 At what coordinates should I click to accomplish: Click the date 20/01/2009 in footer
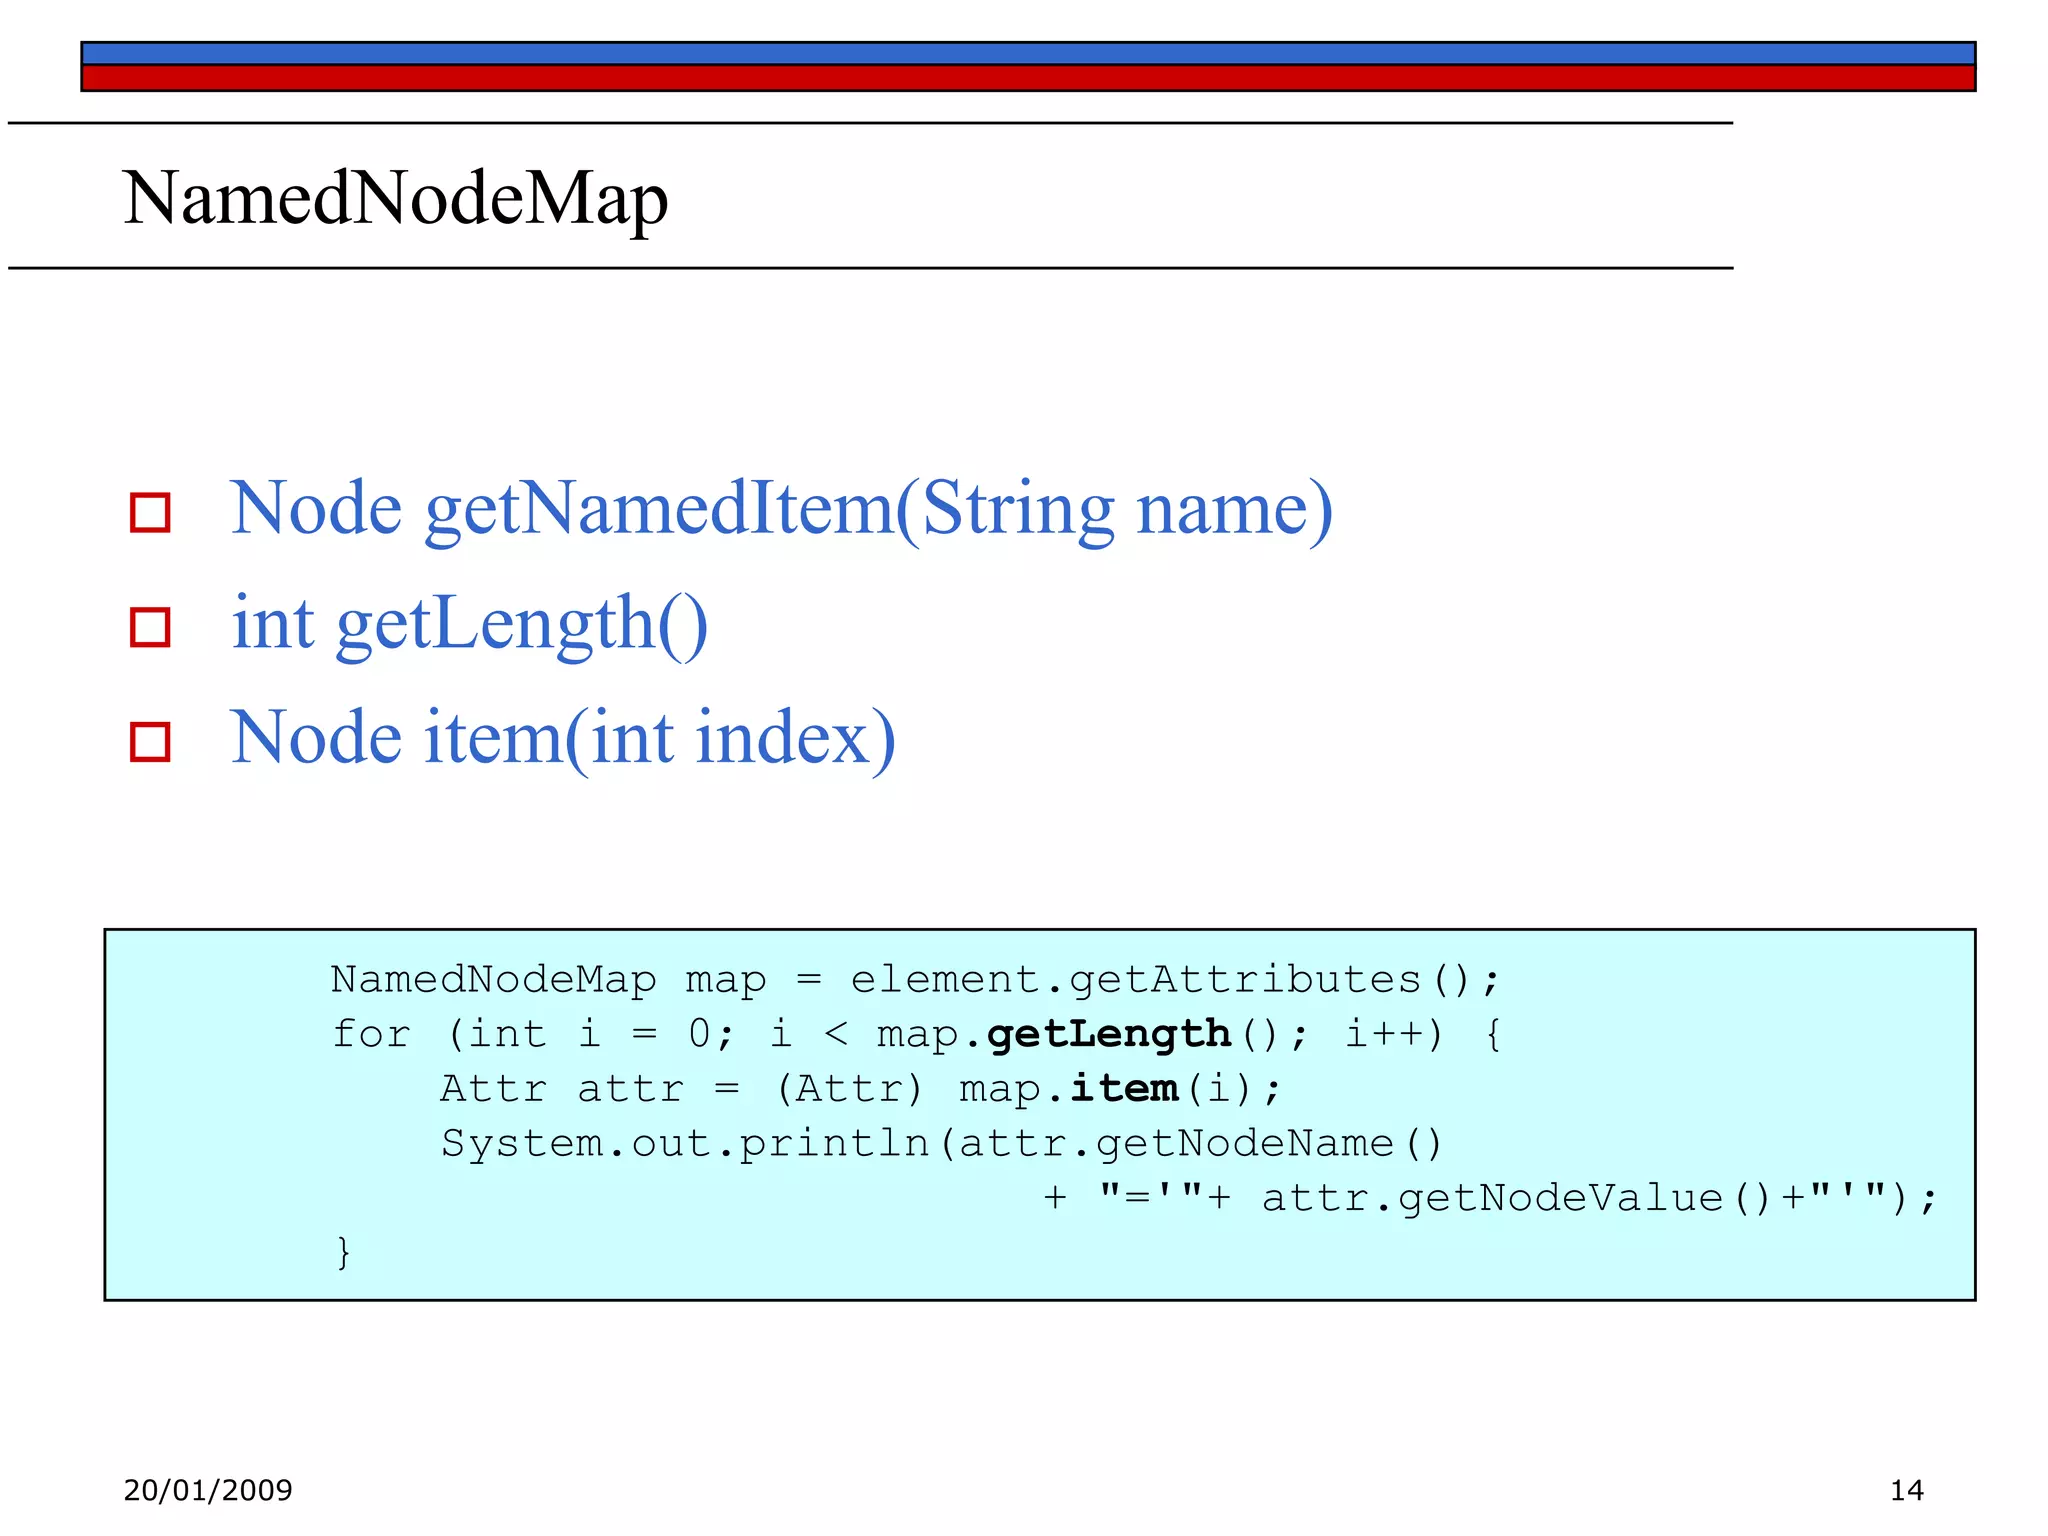pyautogui.click(x=208, y=1490)
